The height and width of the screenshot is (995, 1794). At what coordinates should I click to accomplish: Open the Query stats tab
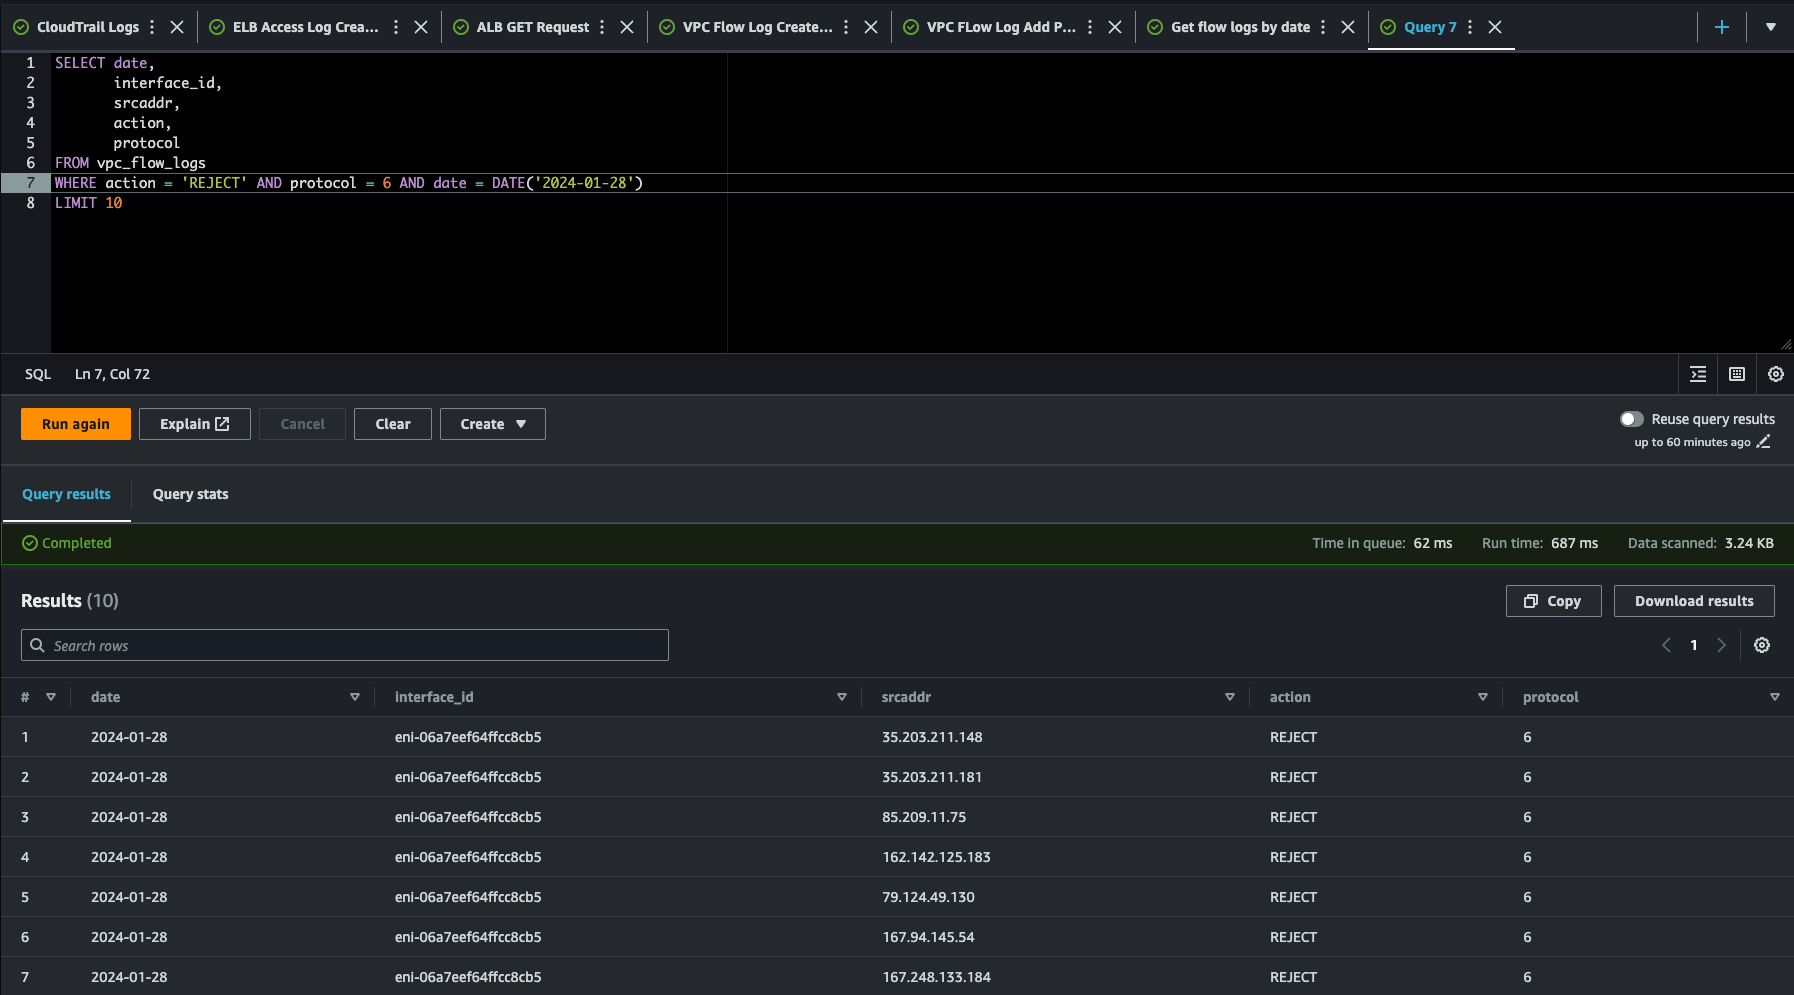(x=191, y=494)
